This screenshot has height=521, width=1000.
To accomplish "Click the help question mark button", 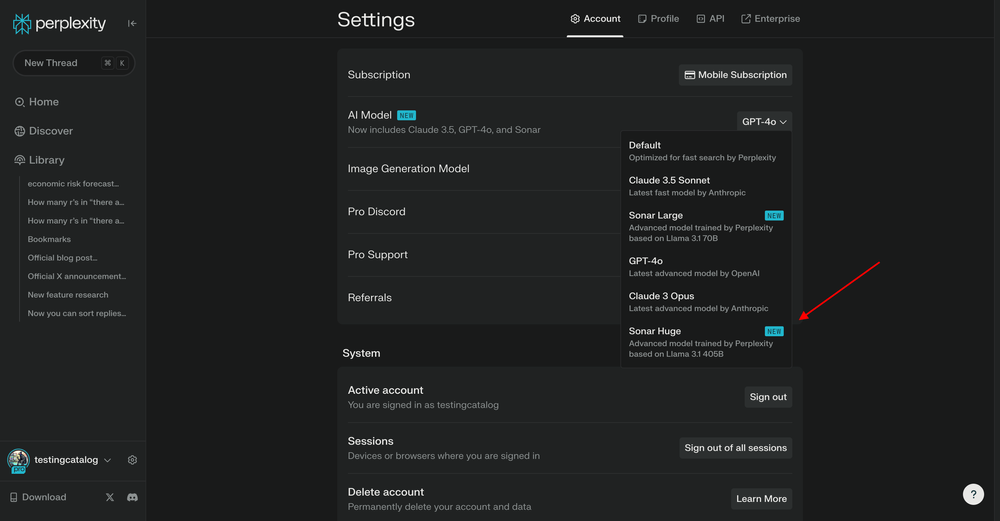I will pyautogui.click(x=973, y=494).
